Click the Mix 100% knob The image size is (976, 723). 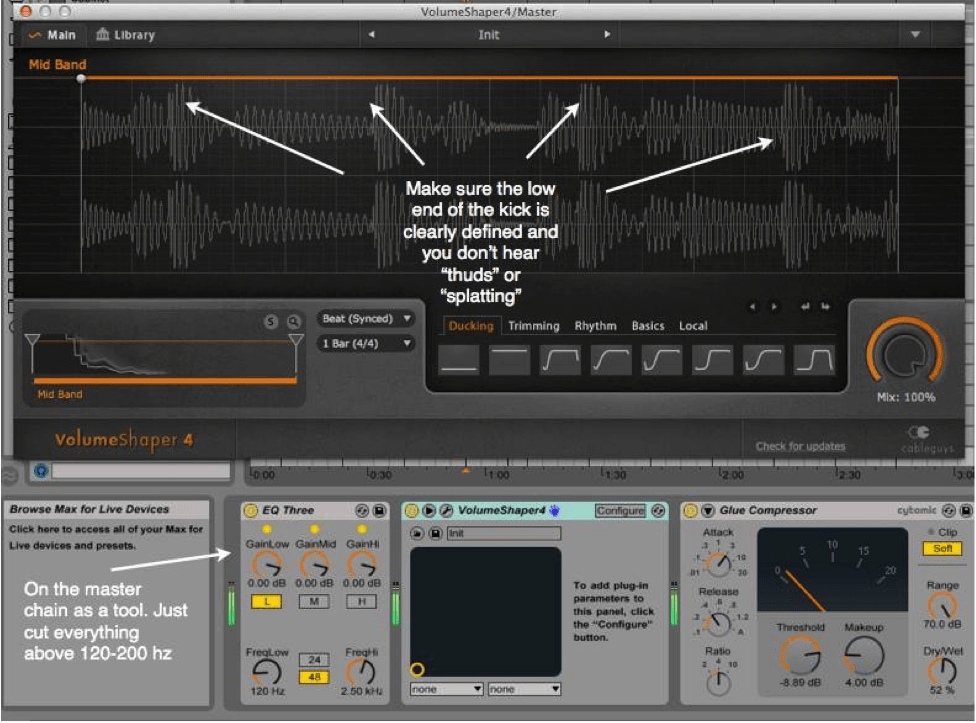[x=905, y=353]
